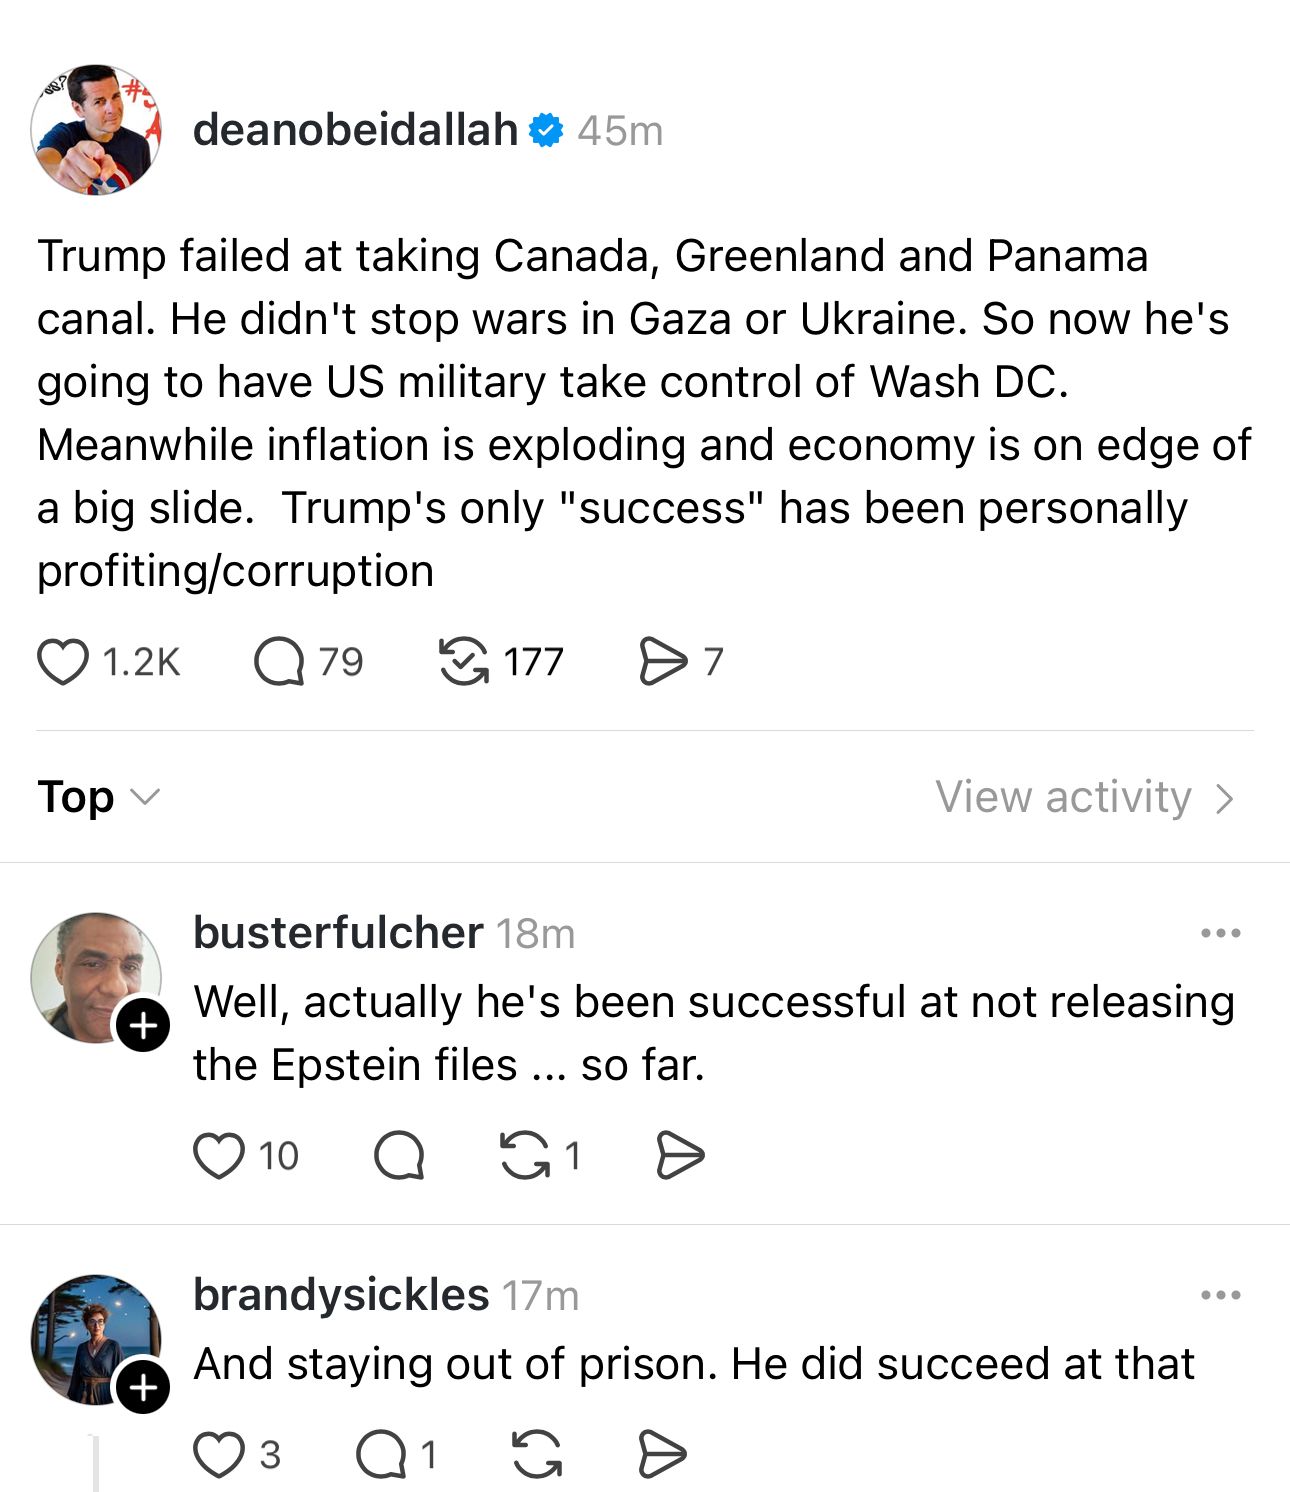The width and height of the screenshot is (1290, 1492).
Task: Repost busterfulcher's reply
Action: [x=525, y=1156]
